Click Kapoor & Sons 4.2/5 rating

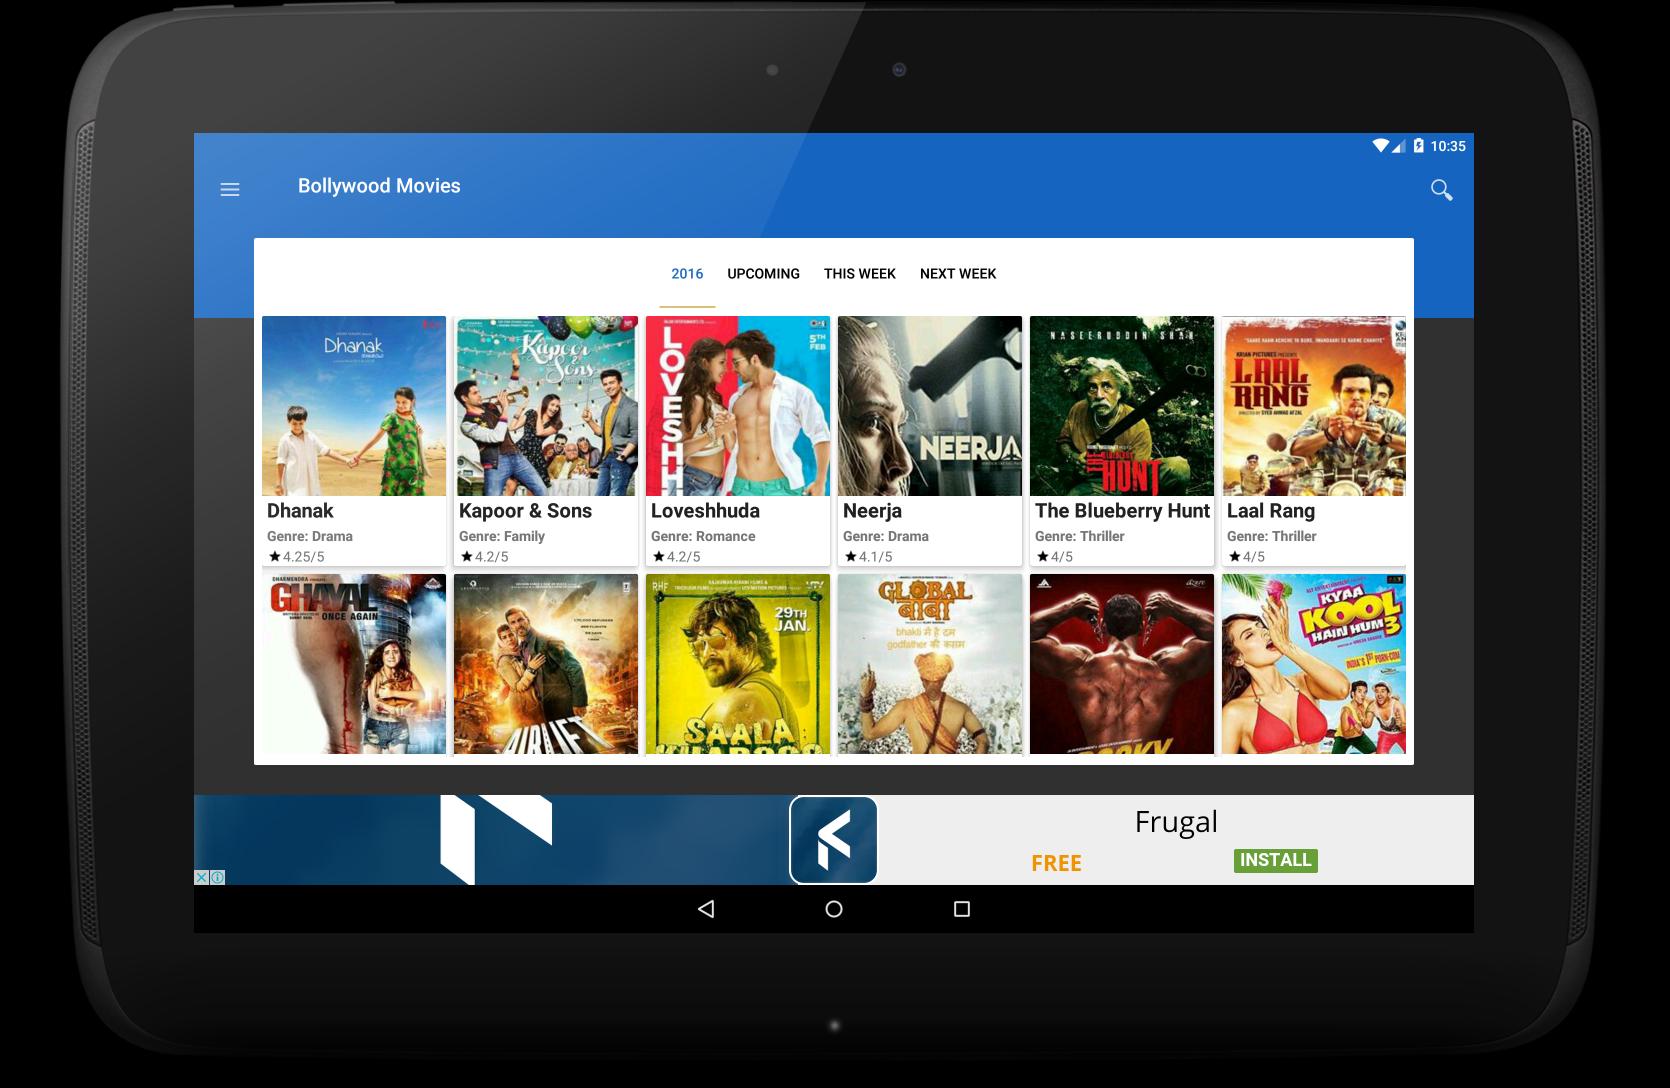click(x=484, y=557)
